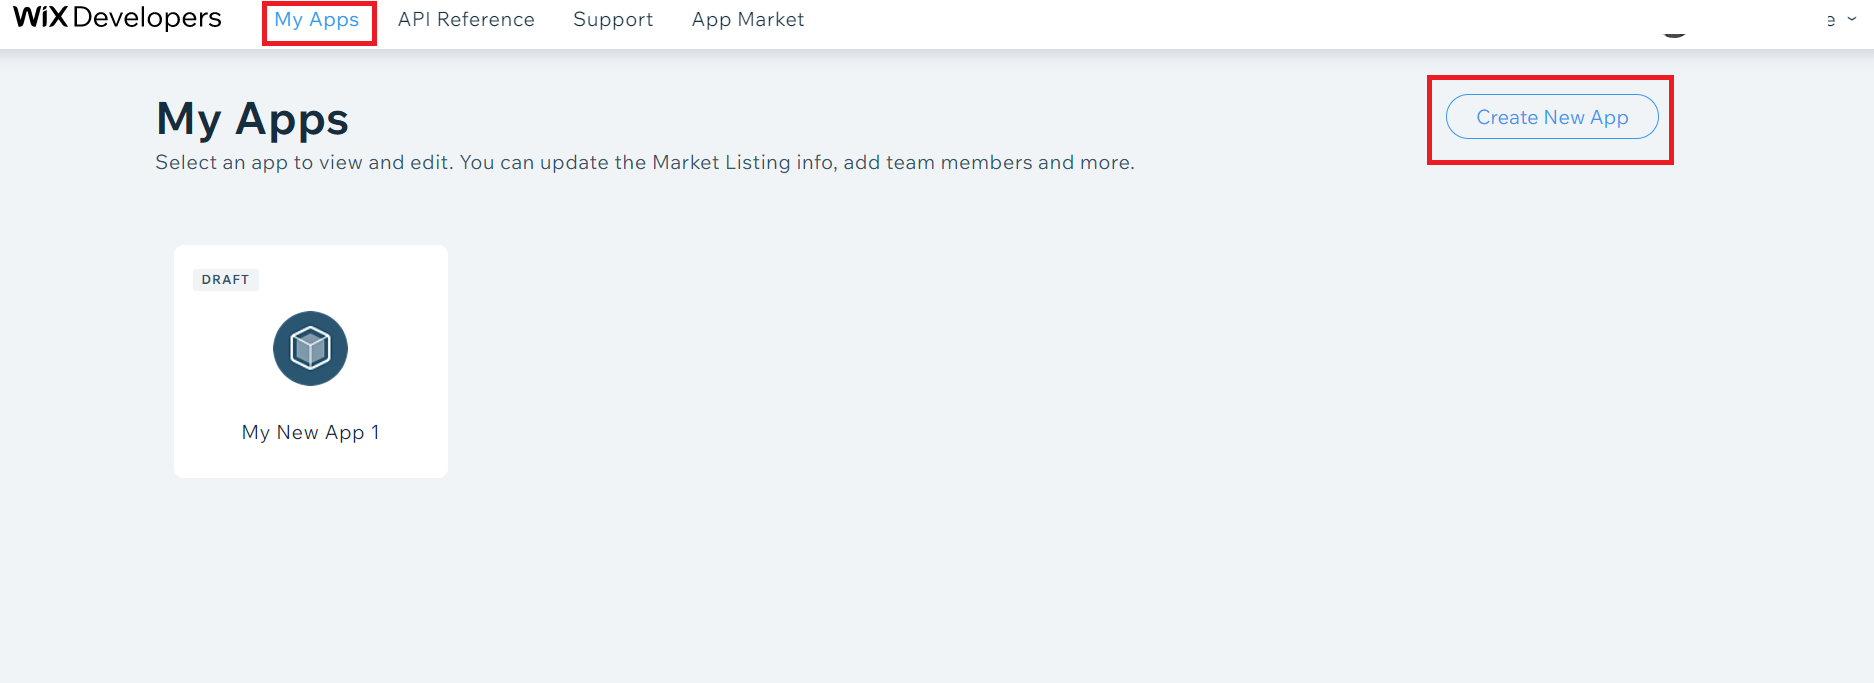Click the DRAFT status badge
The width and height of the screenshot is (1874, 683).
click(225, 280)
